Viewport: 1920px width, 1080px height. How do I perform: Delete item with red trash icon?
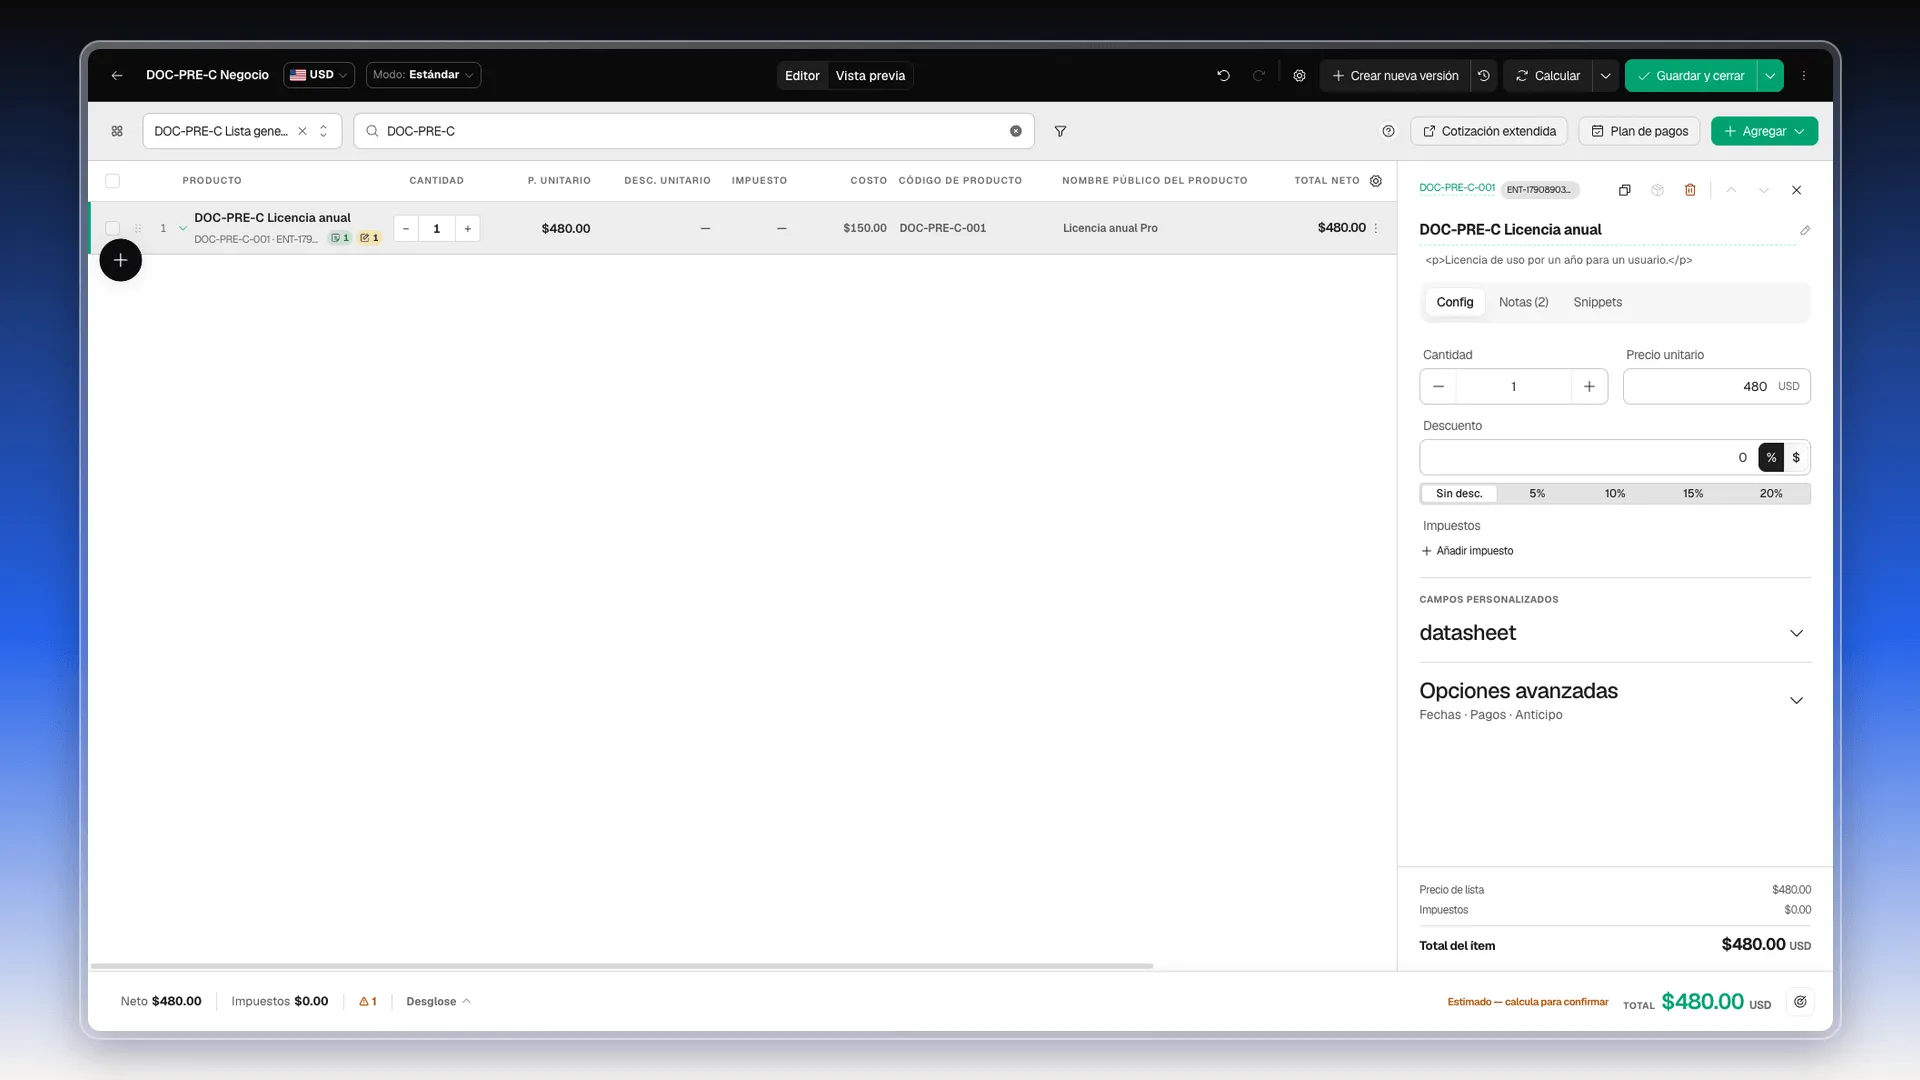coord(1690,190)
